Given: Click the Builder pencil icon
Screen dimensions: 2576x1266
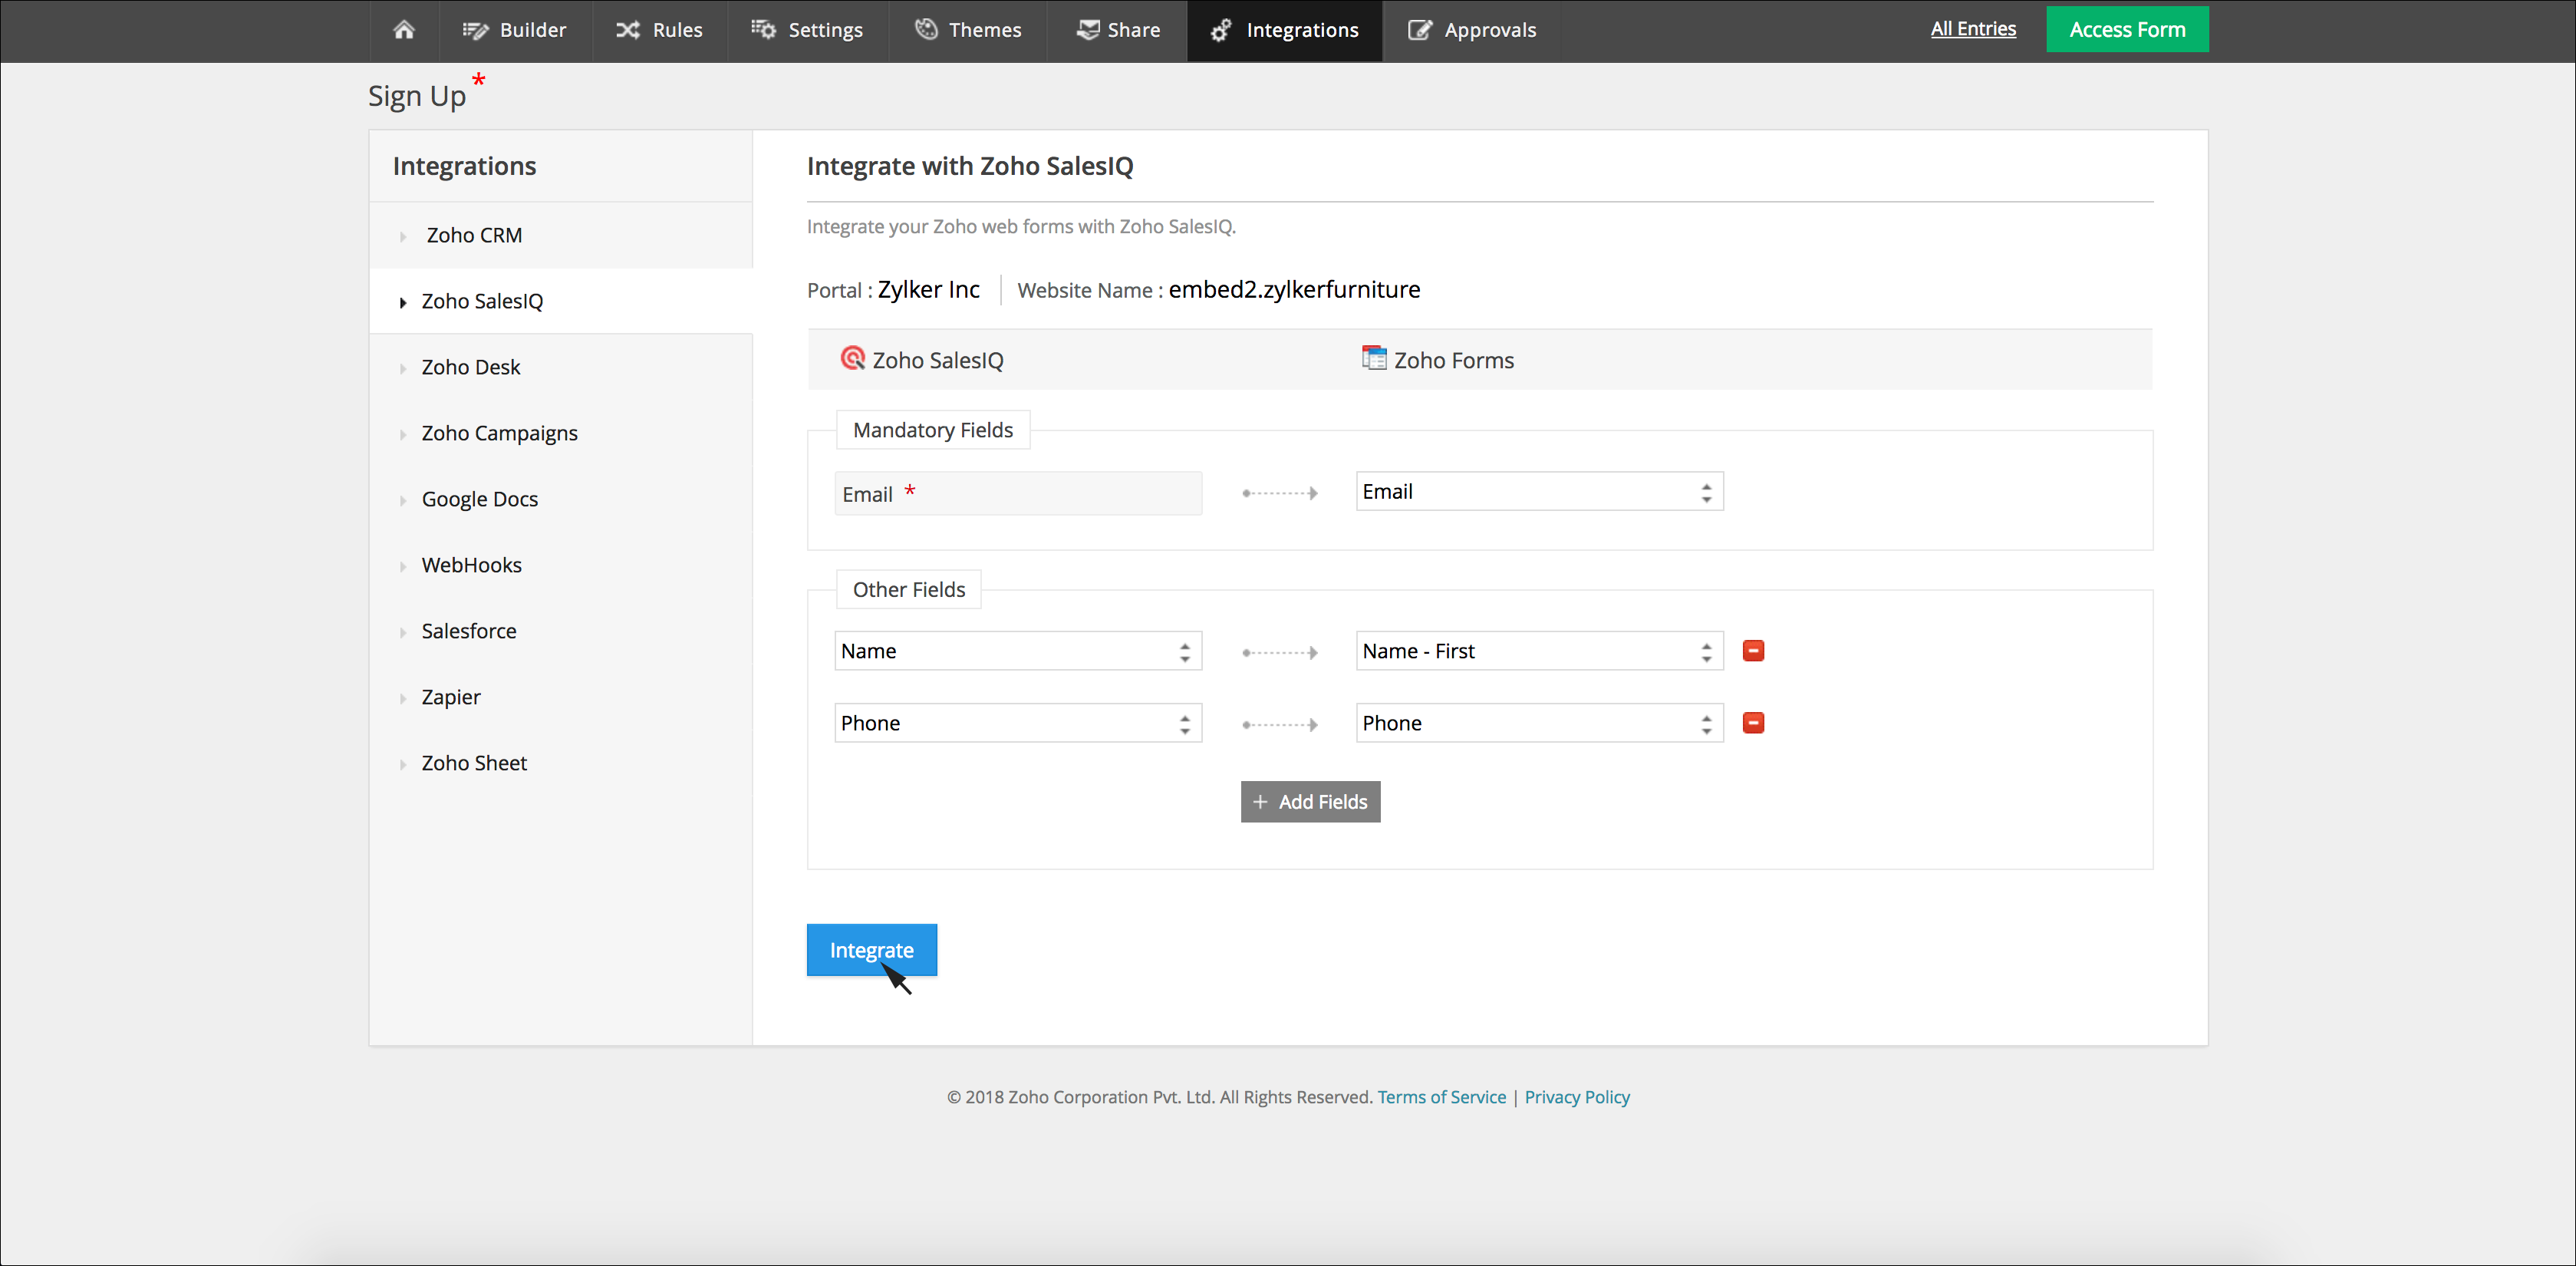Looking at the screenshot, I should (475, 30).
